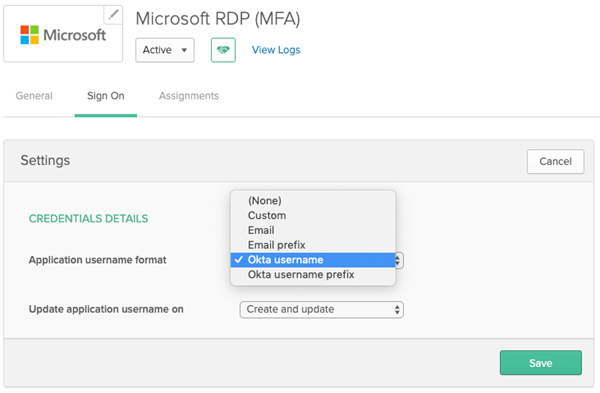Viewport: 600px width, 393px height.
Task: Switch to the General tab
Action: [34, 96]
